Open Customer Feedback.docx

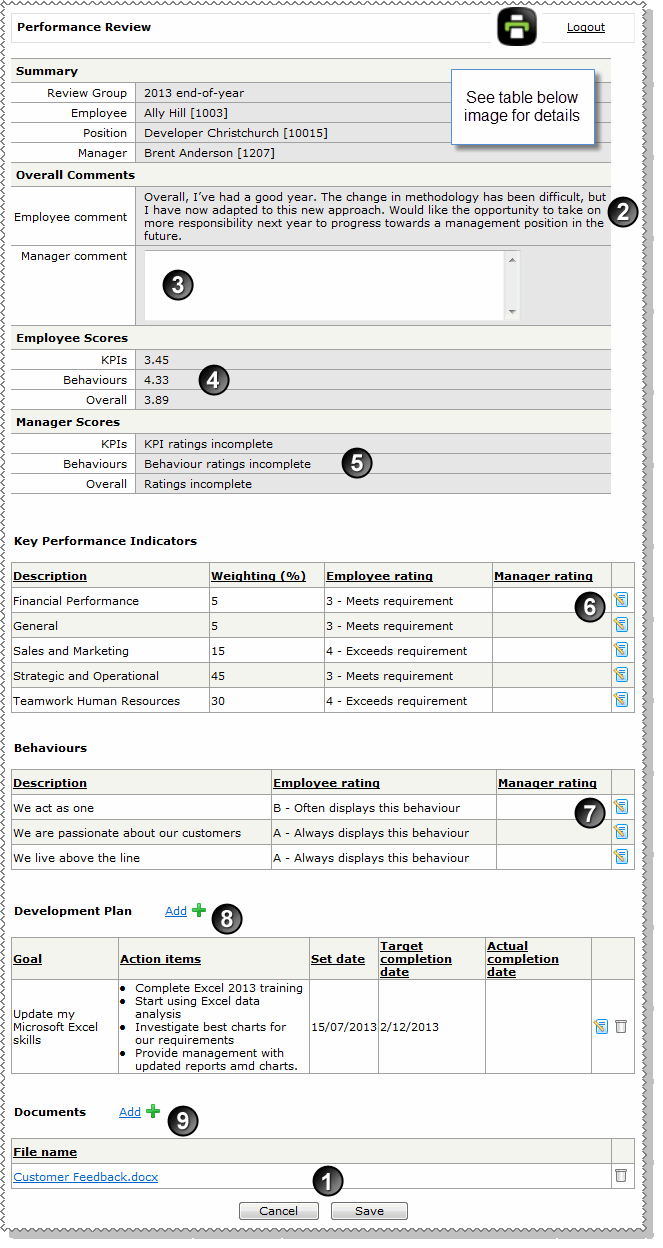coord(85,1177)
